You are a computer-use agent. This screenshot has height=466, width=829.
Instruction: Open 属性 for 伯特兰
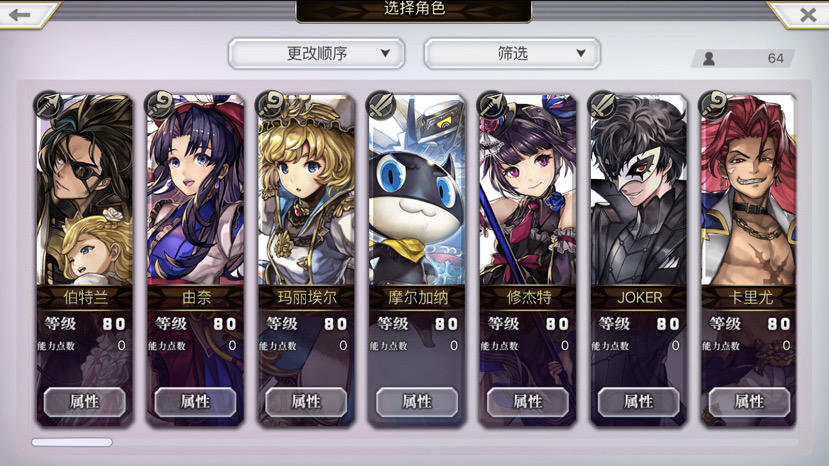[x=85, y=402]
